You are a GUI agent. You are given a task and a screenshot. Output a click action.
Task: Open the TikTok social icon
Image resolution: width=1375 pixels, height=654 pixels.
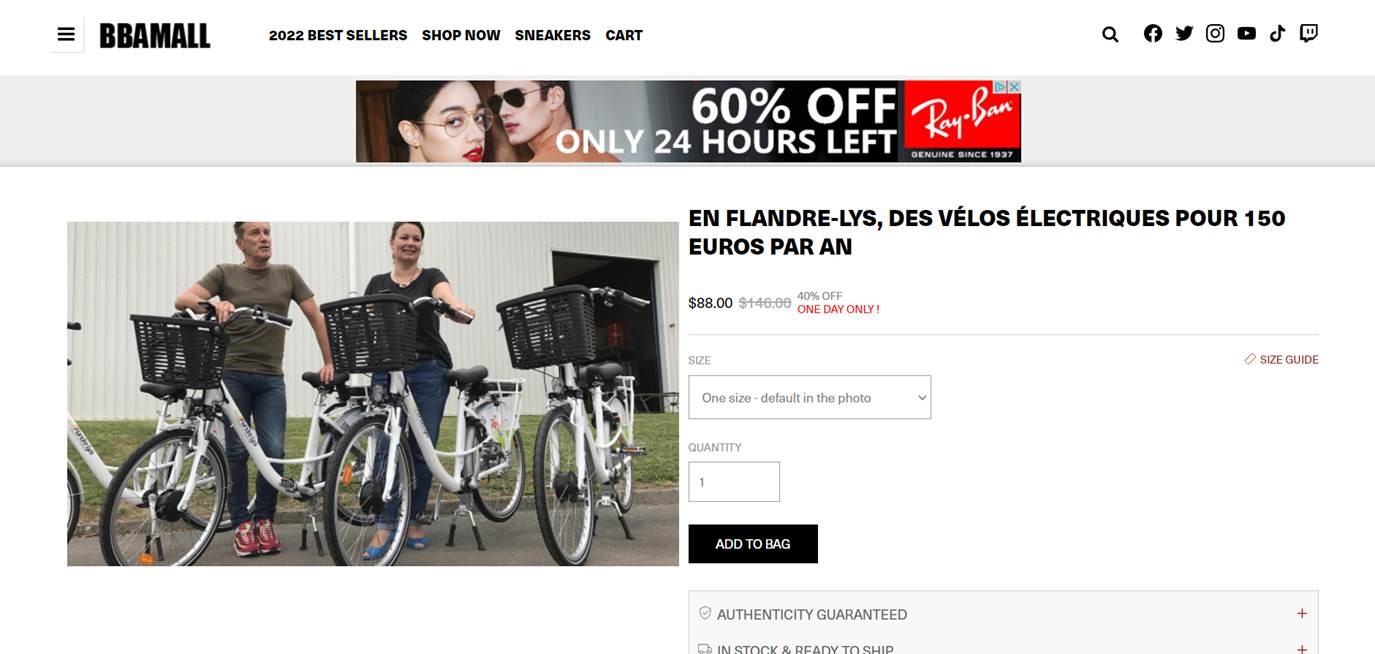point(1277,33)
